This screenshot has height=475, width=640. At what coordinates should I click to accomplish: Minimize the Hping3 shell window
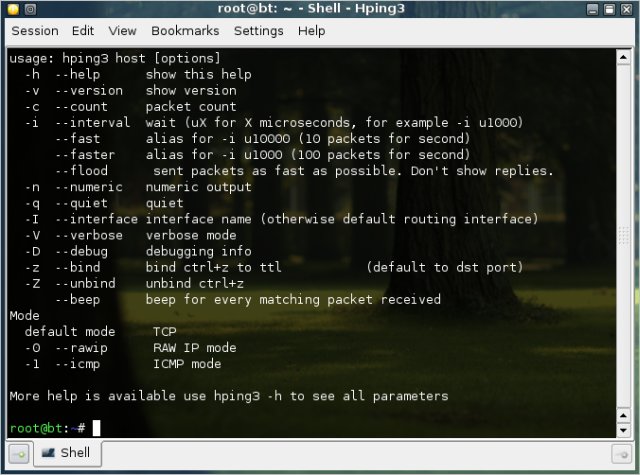(x=592, y=9)
